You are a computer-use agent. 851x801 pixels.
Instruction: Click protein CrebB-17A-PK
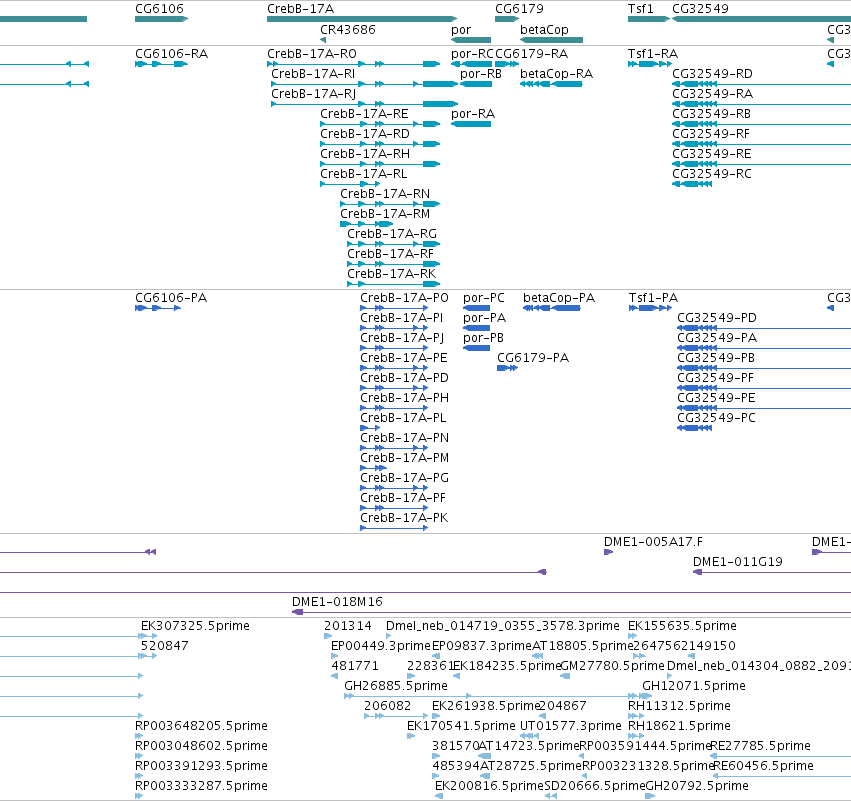click(x=404, y=518)
